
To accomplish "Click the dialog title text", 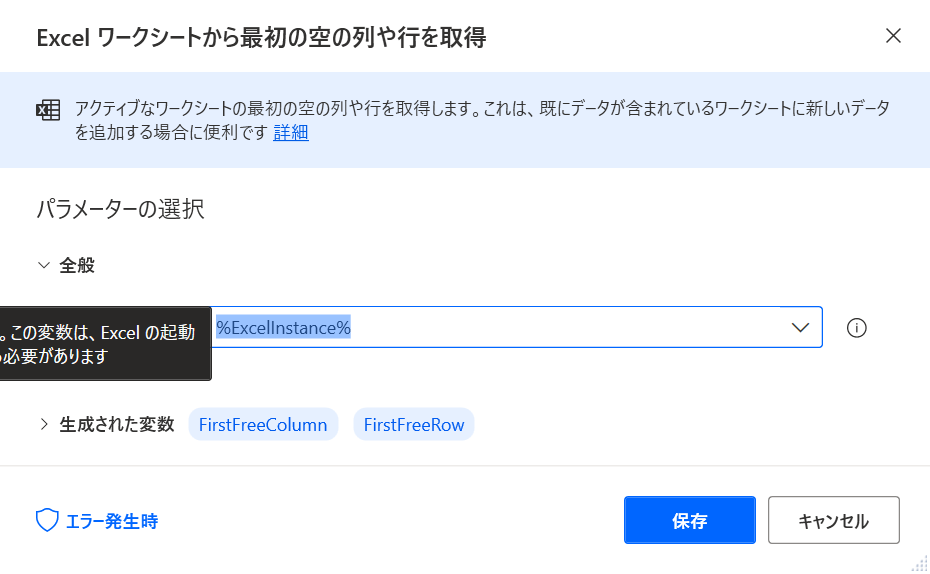I will coord(262,38).
